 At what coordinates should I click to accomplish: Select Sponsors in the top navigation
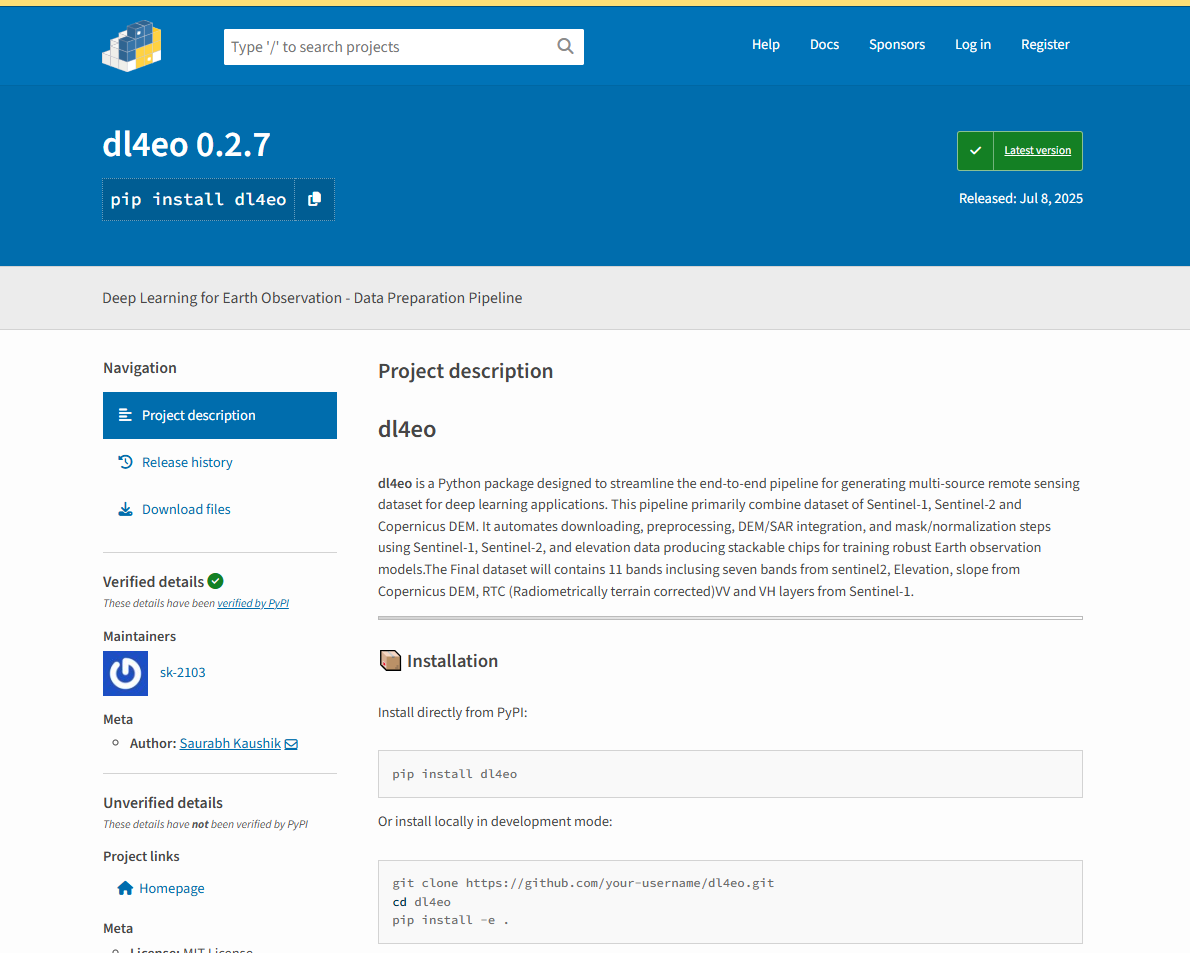(x=897, y=44)
